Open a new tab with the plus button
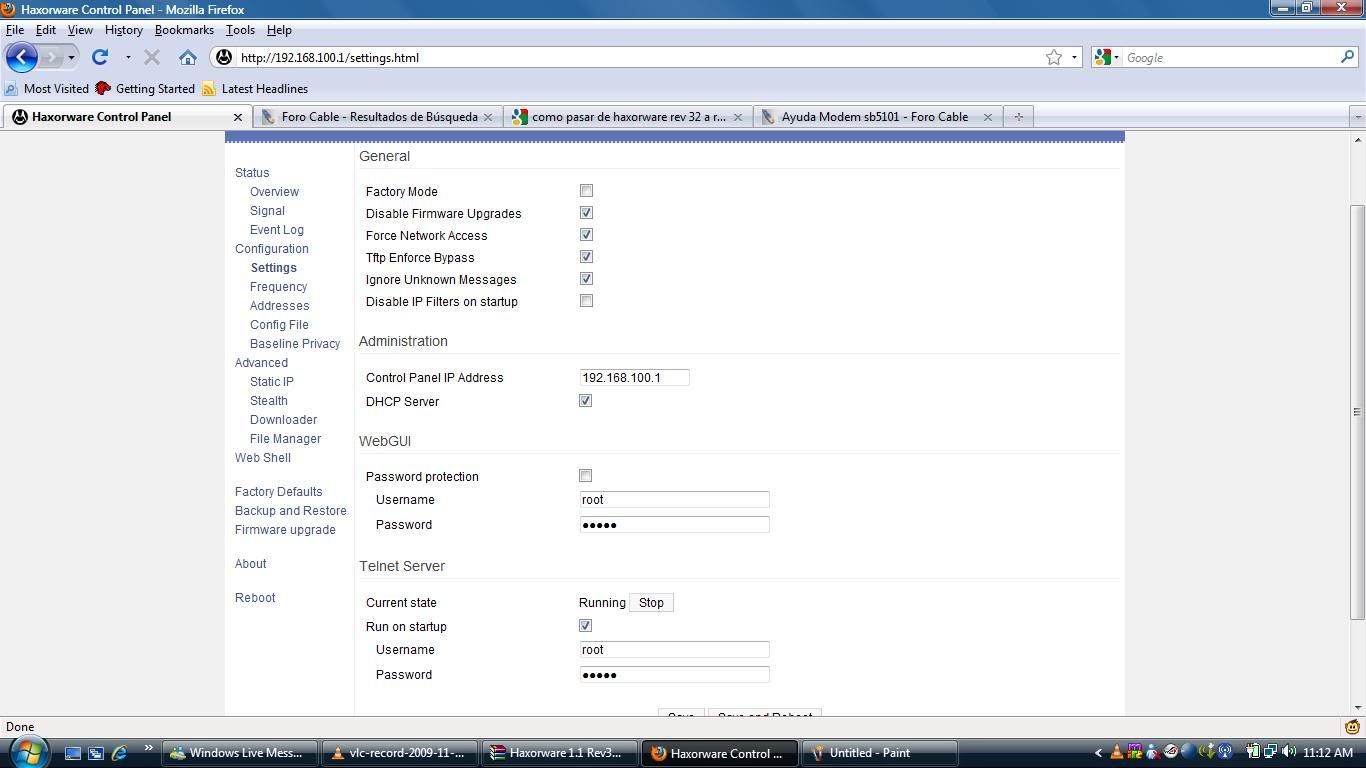The width and height of the screenshot is (1366, 768). pyautogui.click(x=1018, y=117)
